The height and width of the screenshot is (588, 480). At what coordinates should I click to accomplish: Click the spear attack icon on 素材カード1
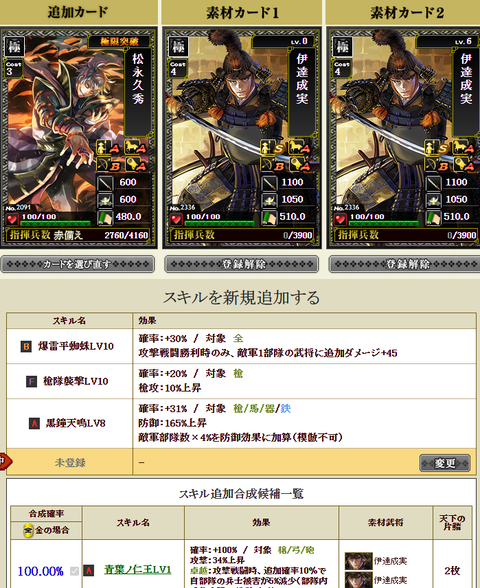pos(269,183)
